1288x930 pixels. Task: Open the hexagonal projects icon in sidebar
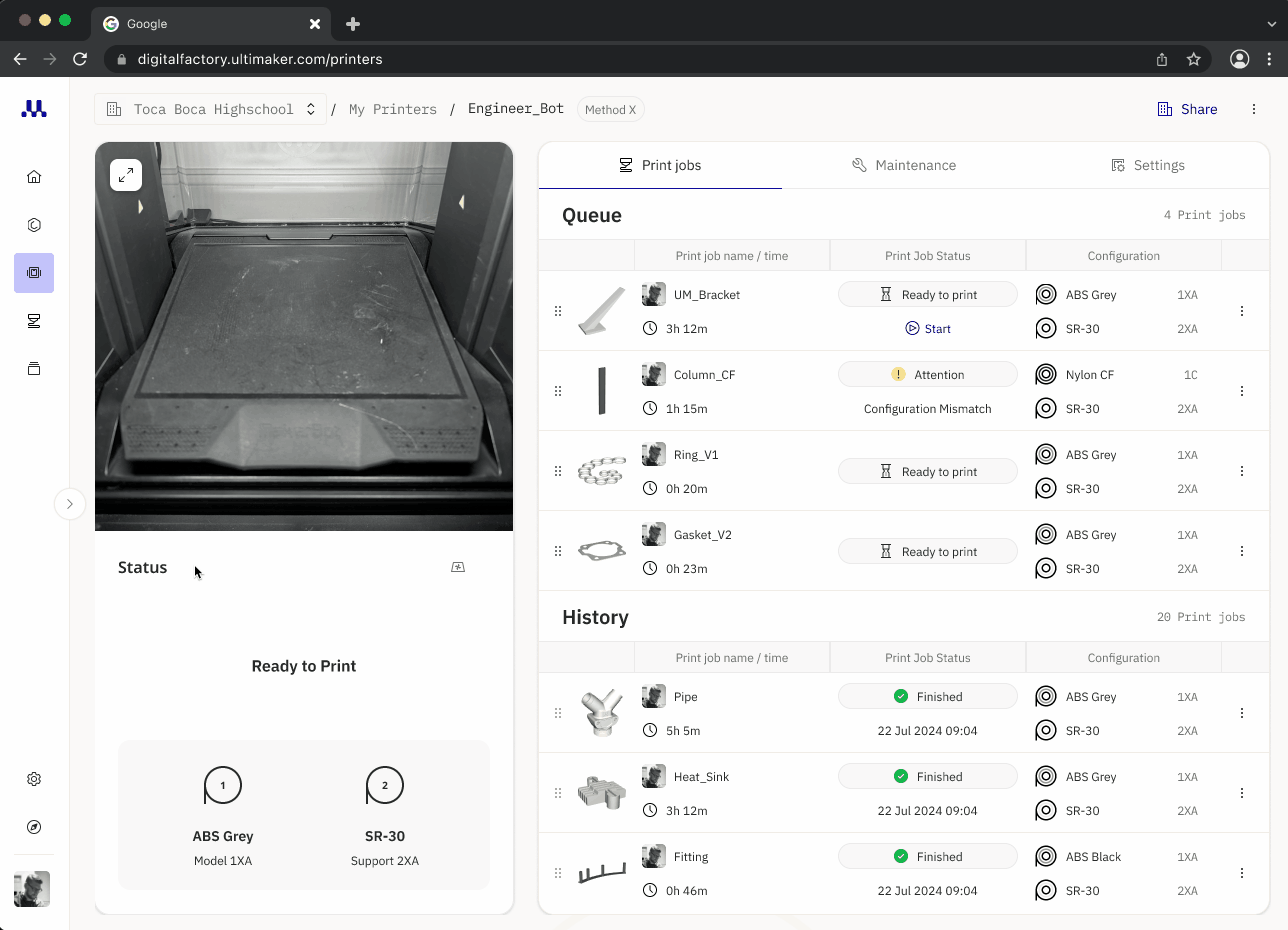click(x=33, y=224)
